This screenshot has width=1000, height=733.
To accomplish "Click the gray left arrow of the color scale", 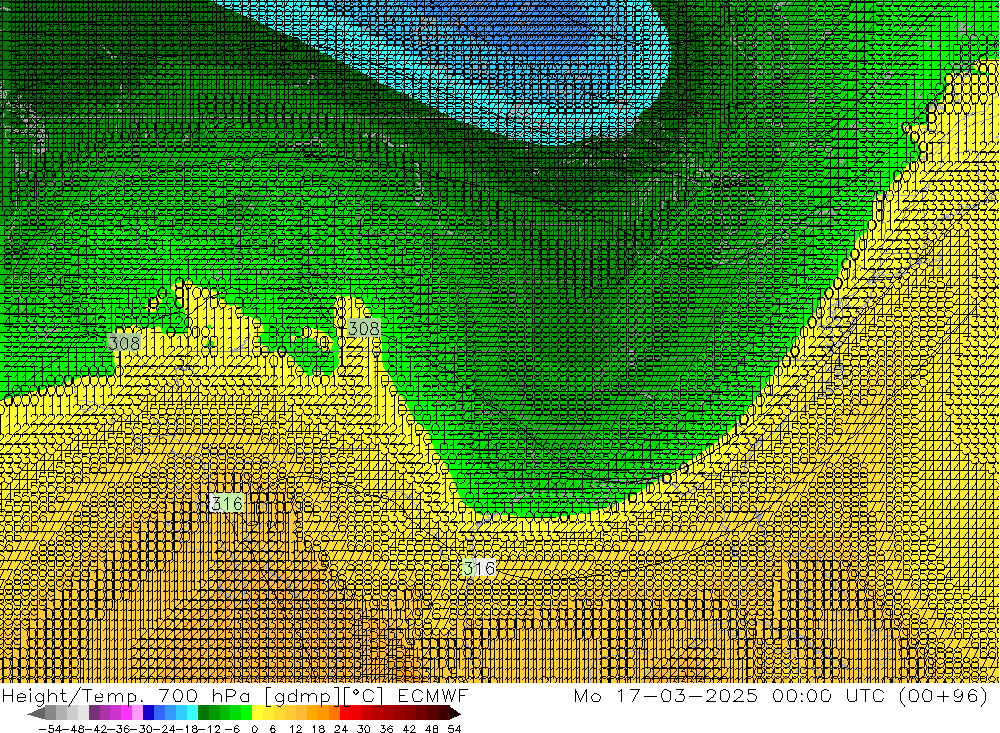I will pos(36,713).
